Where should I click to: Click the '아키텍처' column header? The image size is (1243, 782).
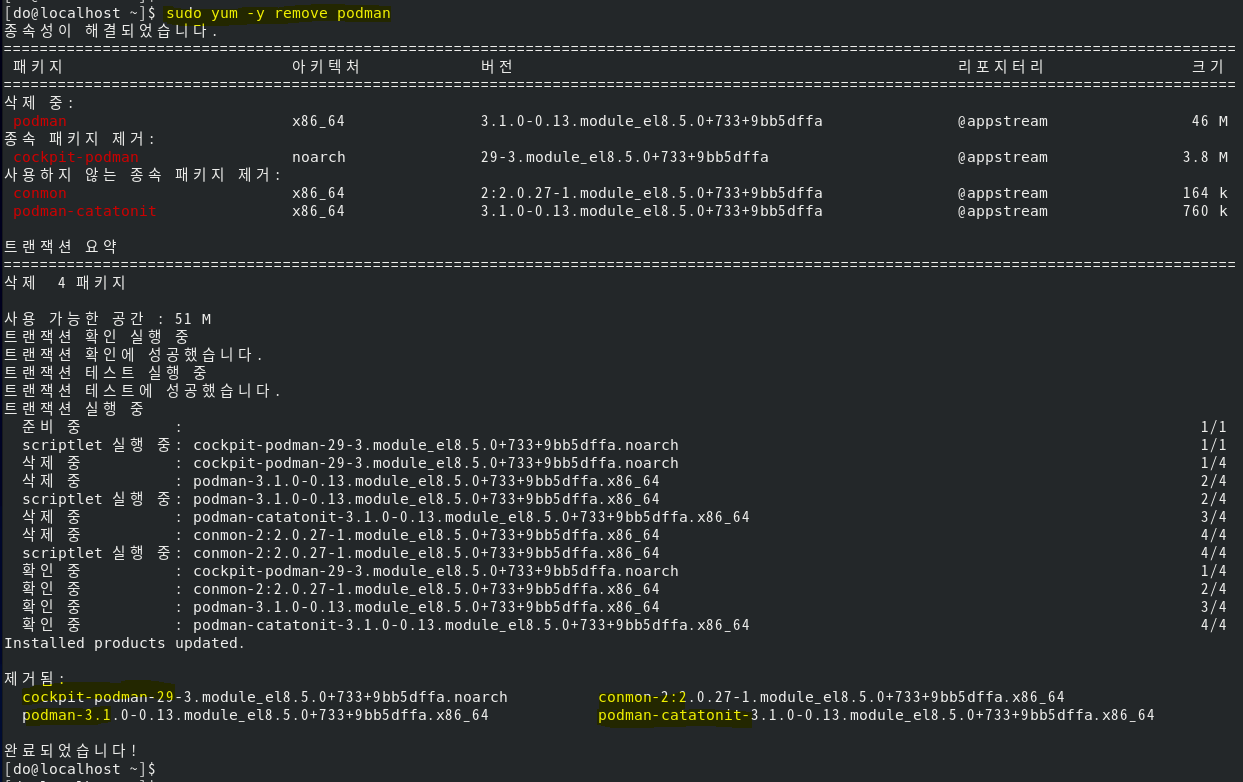[x=326, y=67]
